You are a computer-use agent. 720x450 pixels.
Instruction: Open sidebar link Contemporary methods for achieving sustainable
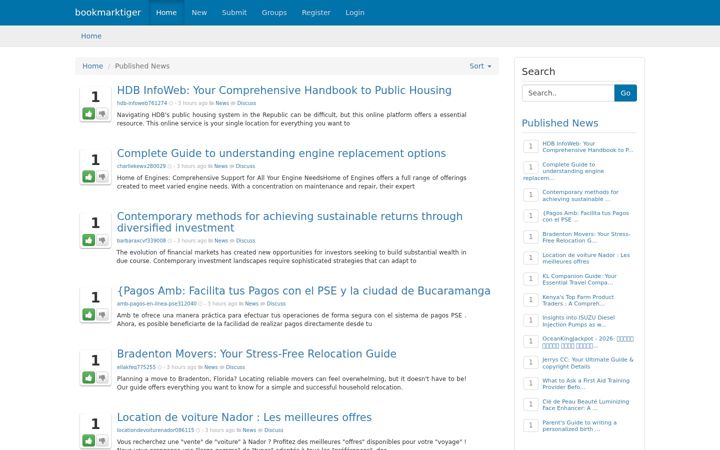(580, 196)
